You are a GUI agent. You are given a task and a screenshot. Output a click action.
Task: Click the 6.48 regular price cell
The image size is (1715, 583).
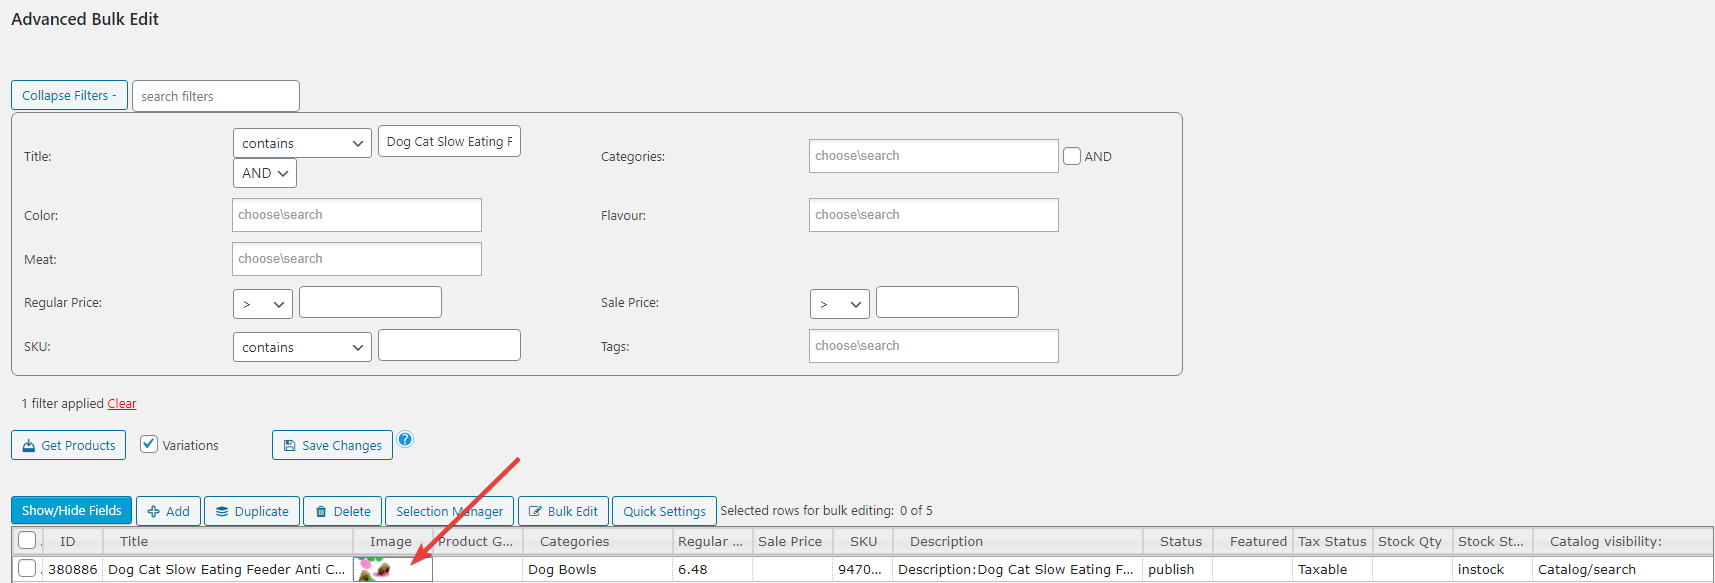click(x=713, y=569)
